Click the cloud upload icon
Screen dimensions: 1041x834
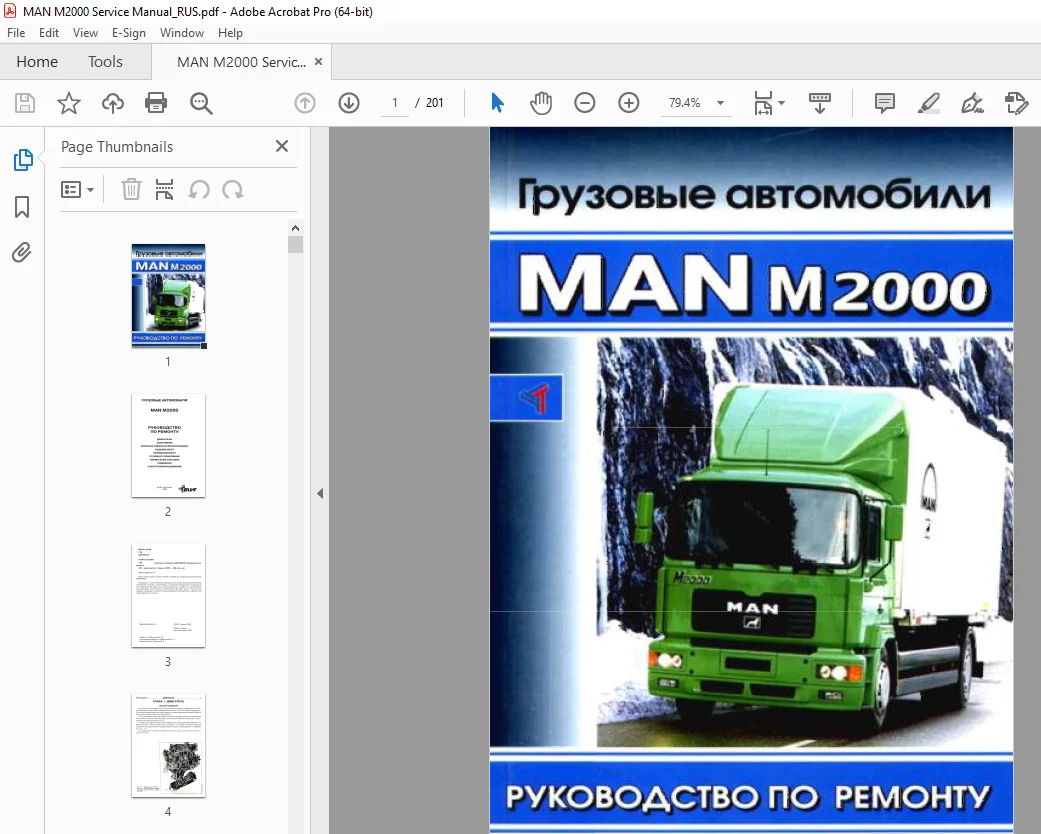click(113, 103)
